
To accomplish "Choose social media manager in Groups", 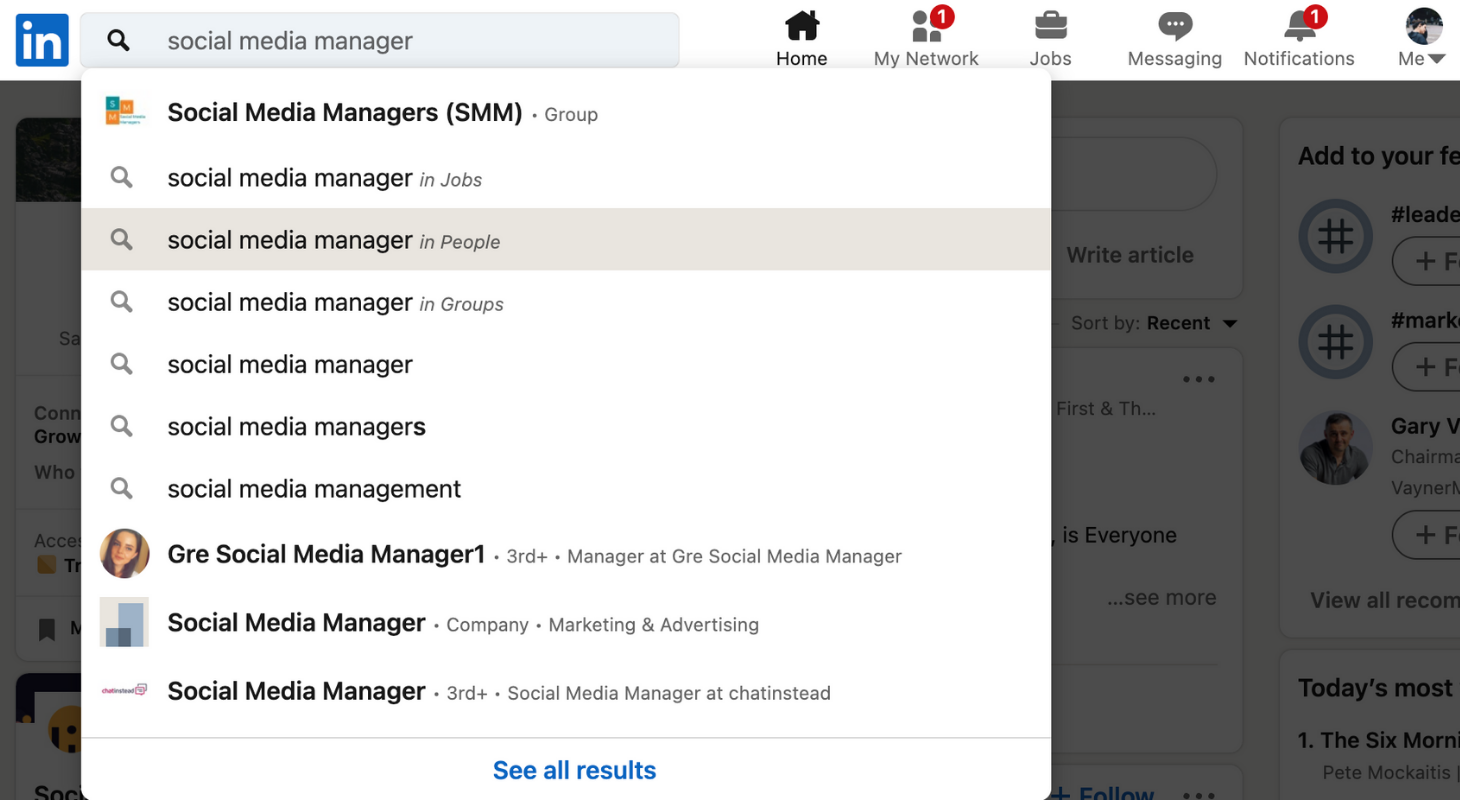I will click(x=566, y=302).
